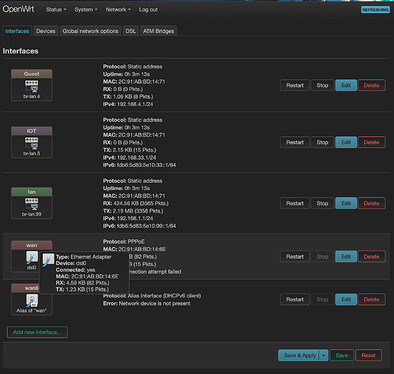Click the Interfaces section heading

pyautogui.click(x=21, y=51)
